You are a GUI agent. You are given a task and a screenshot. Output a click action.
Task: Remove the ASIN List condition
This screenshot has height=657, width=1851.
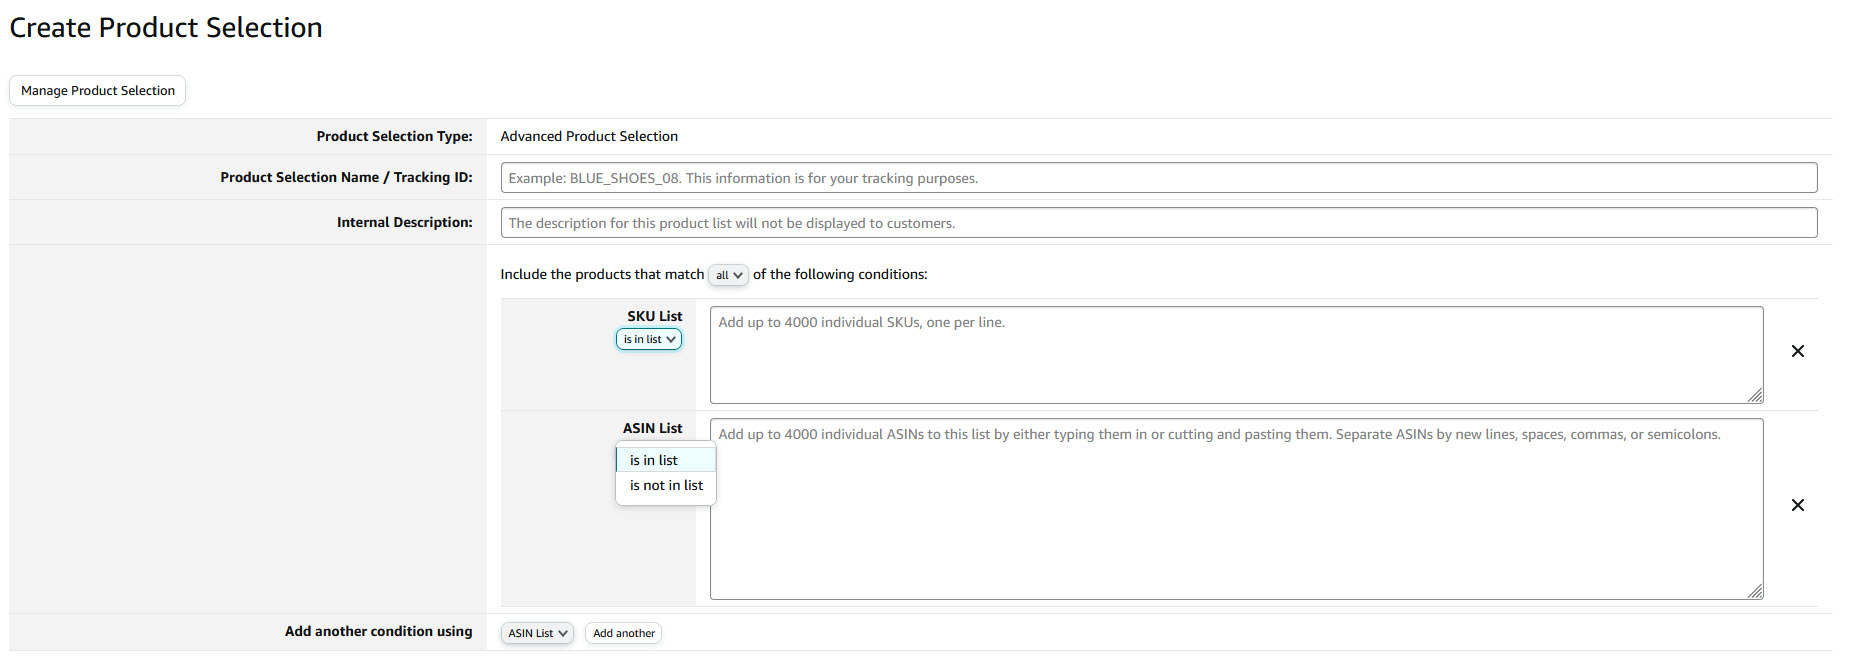tap(1797, 505)
